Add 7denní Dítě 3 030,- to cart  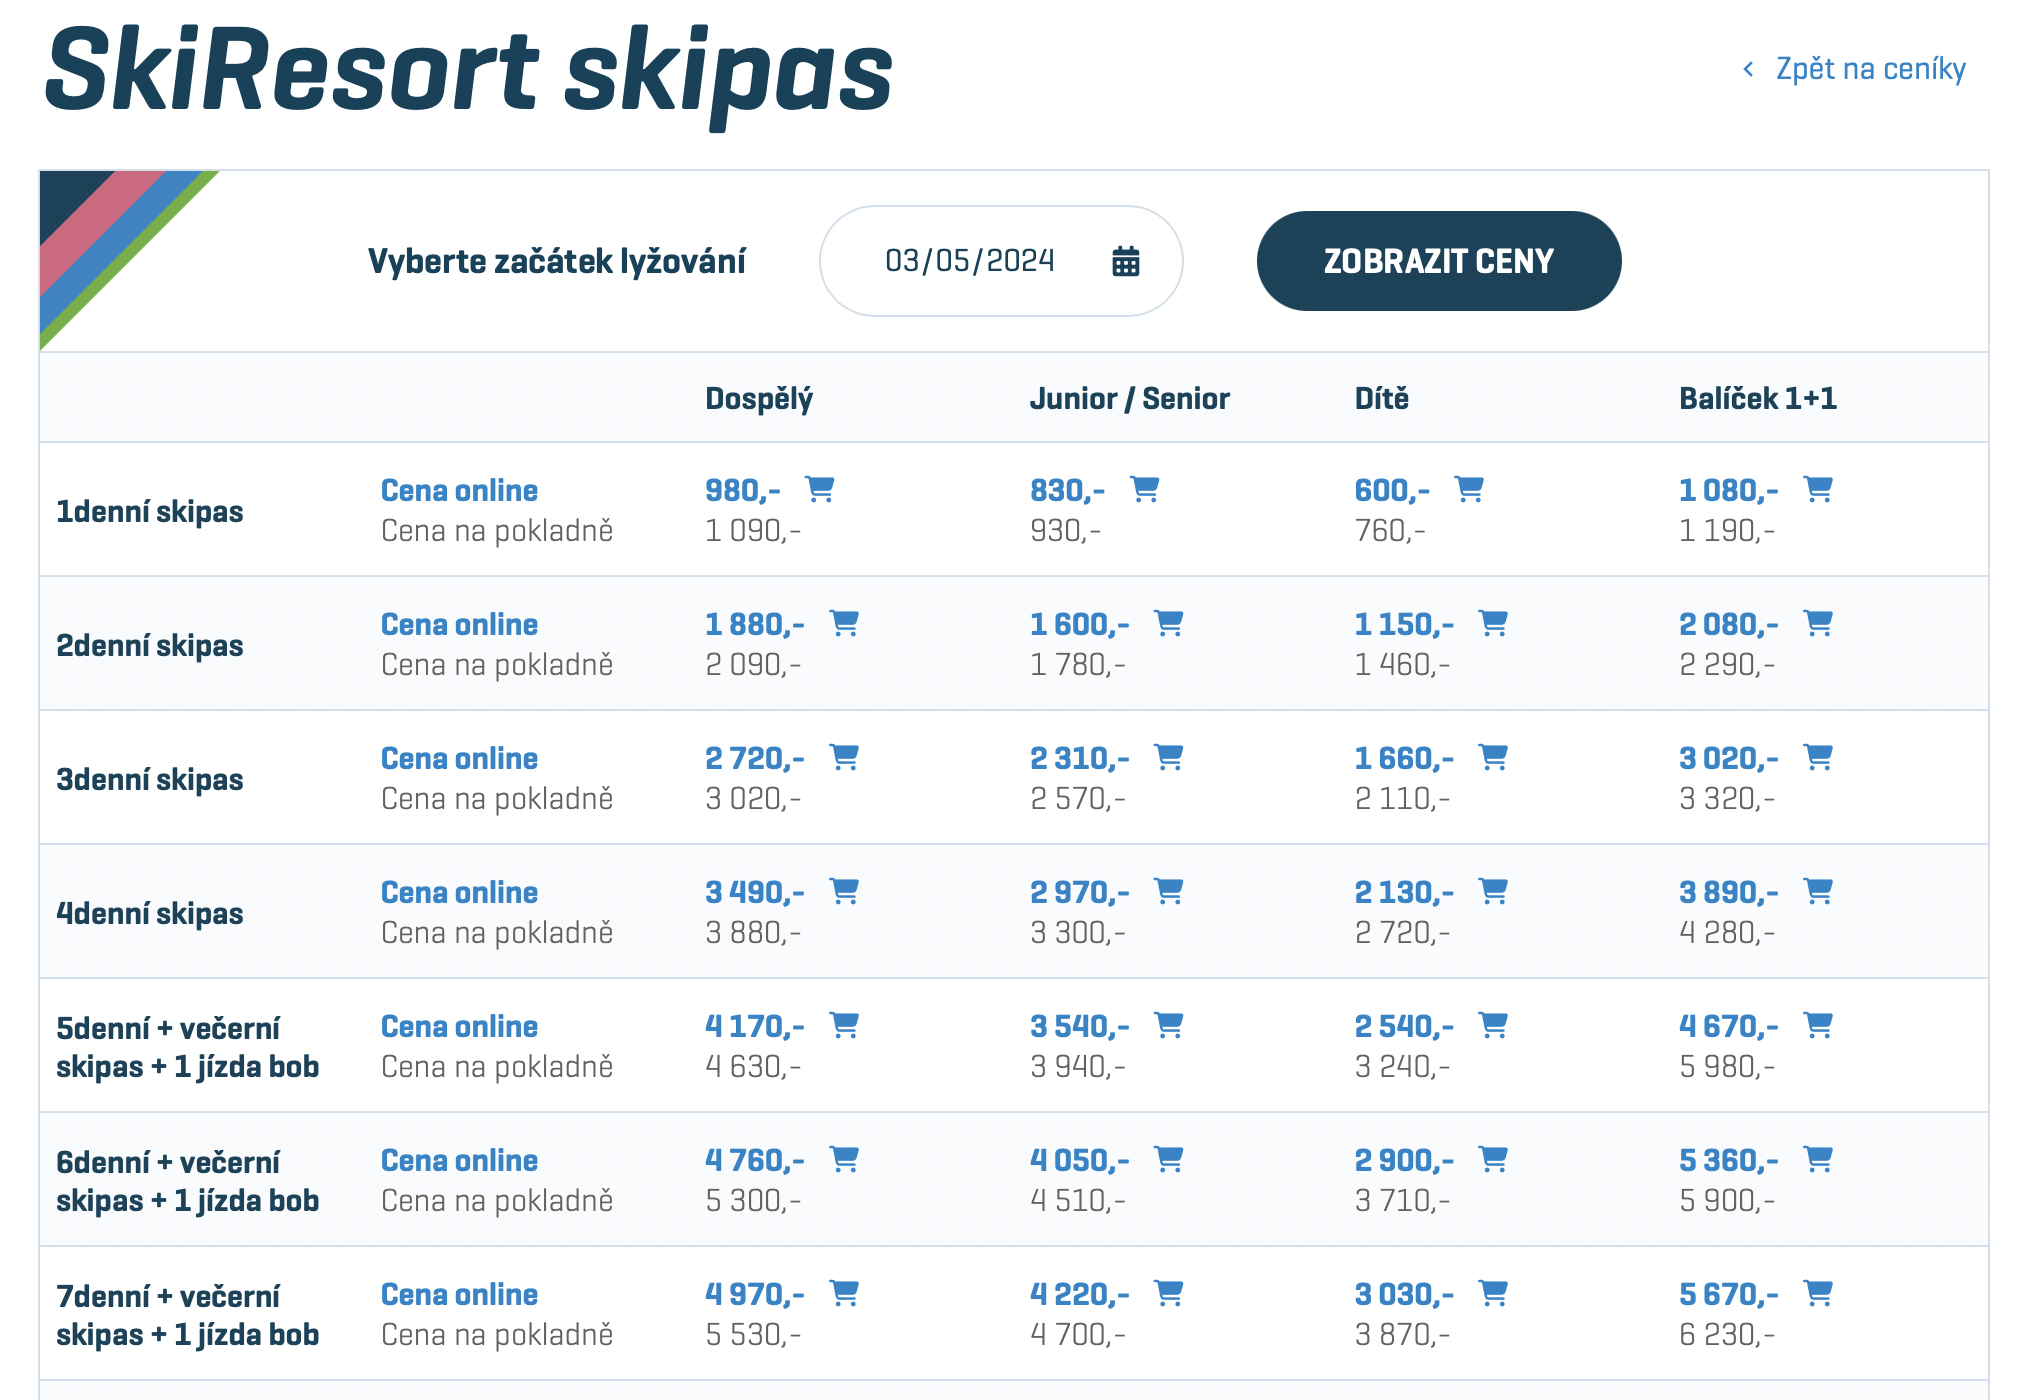[1493, 1293]
